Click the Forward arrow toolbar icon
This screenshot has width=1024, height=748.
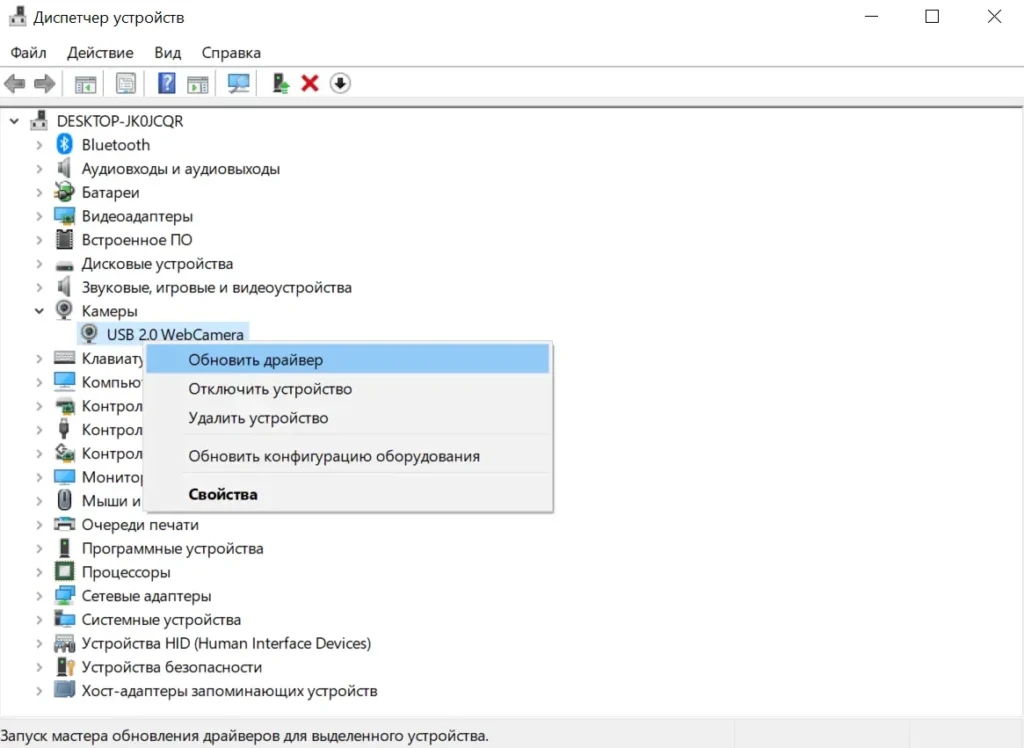click(44, 84)
